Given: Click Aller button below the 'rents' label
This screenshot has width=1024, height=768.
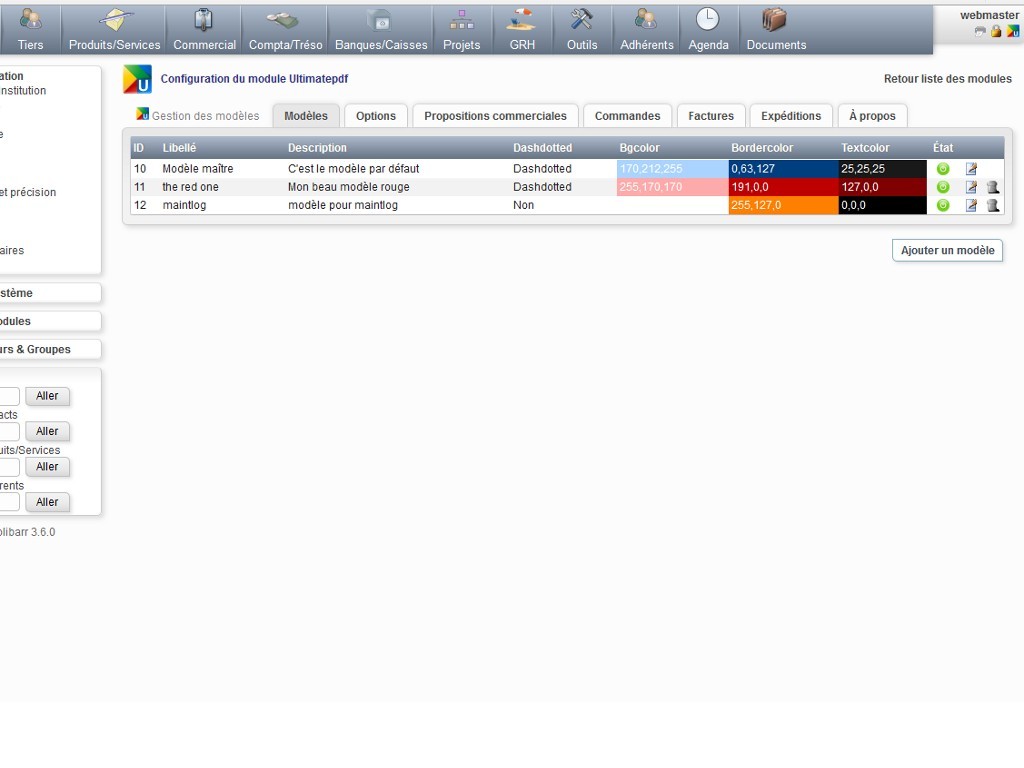Looking at the screenshot, I should (x=47, y=502).
